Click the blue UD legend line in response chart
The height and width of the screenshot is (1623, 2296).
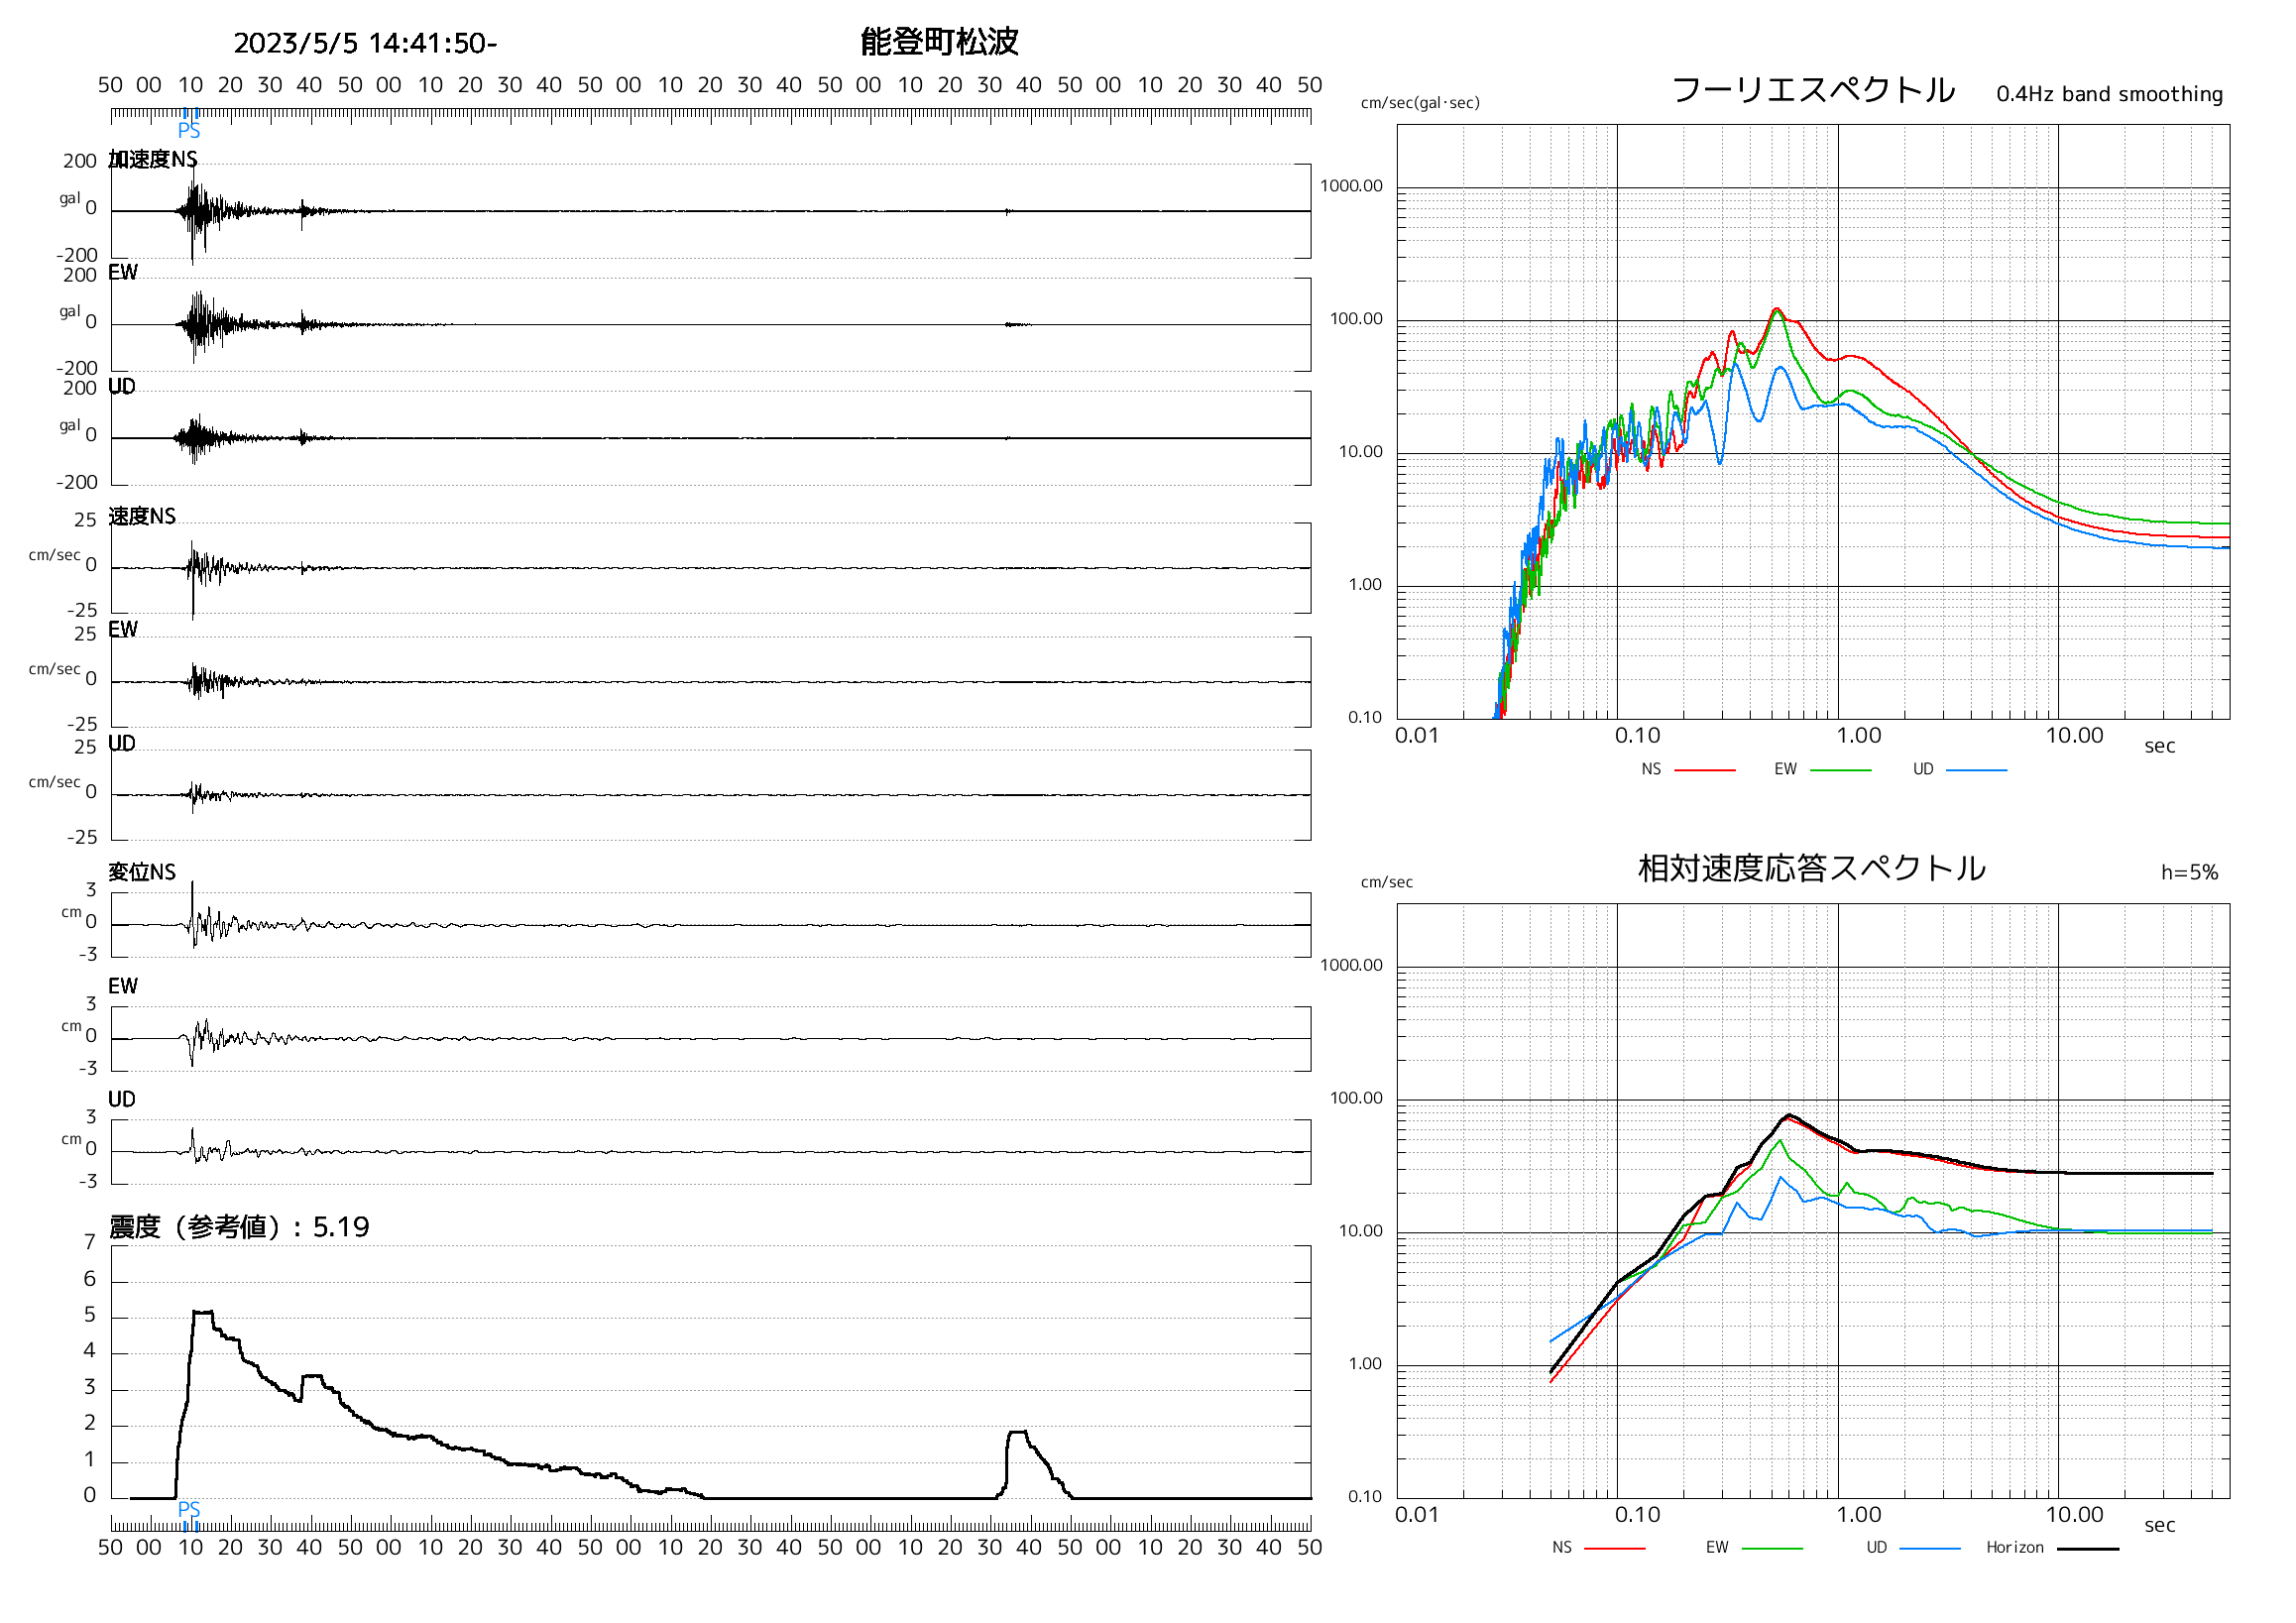pos(1929,1548)
